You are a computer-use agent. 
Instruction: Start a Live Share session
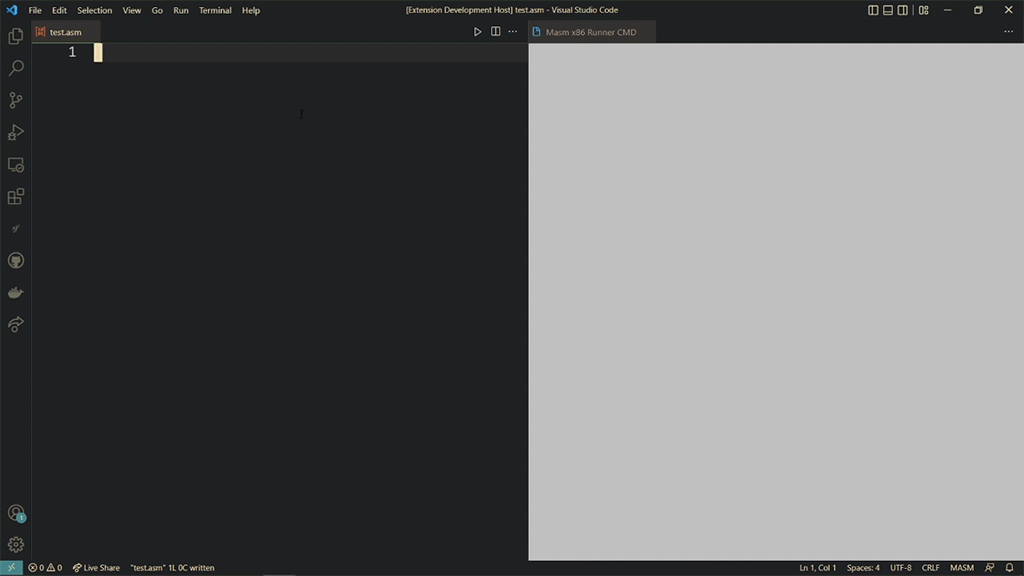tap(96, 568)
